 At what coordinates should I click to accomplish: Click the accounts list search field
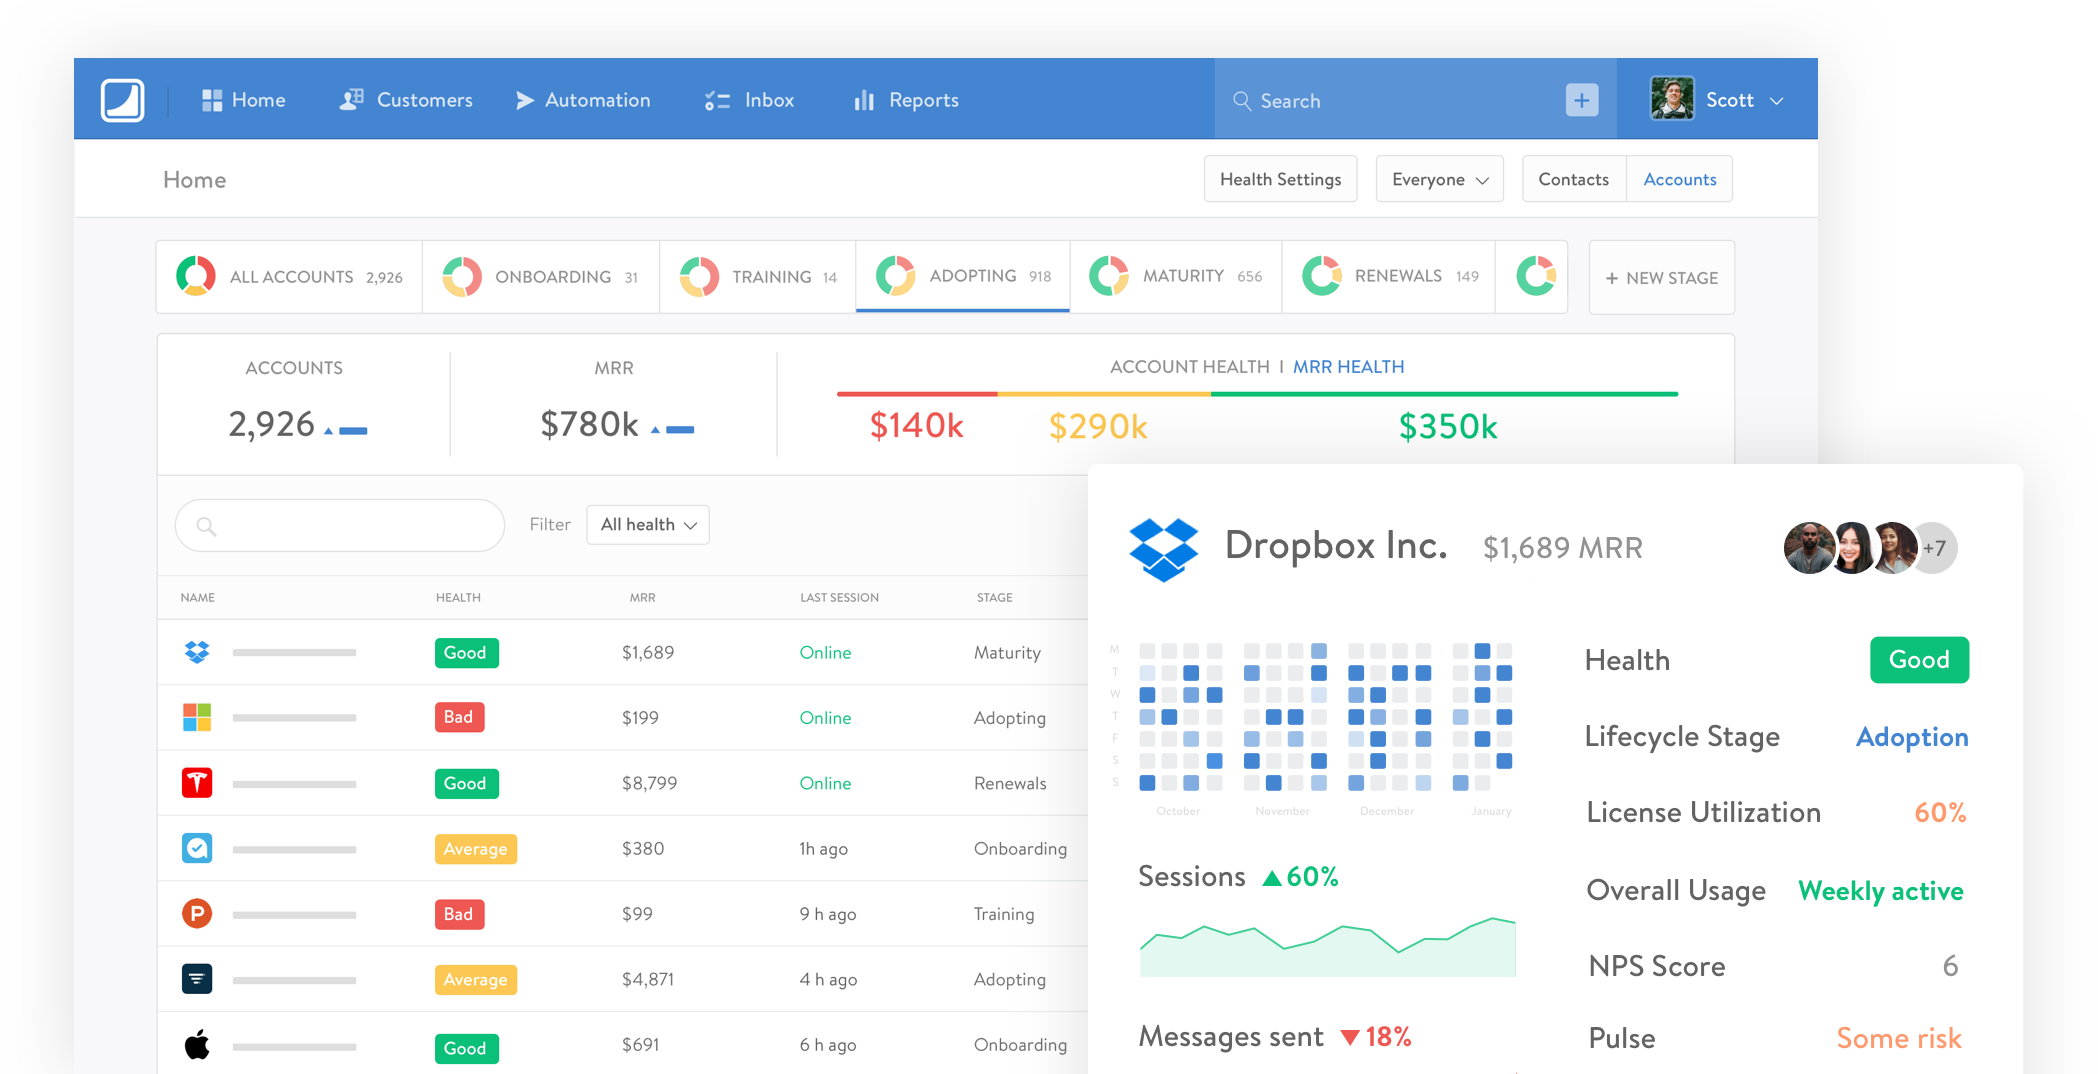click(x=340, y=525)
